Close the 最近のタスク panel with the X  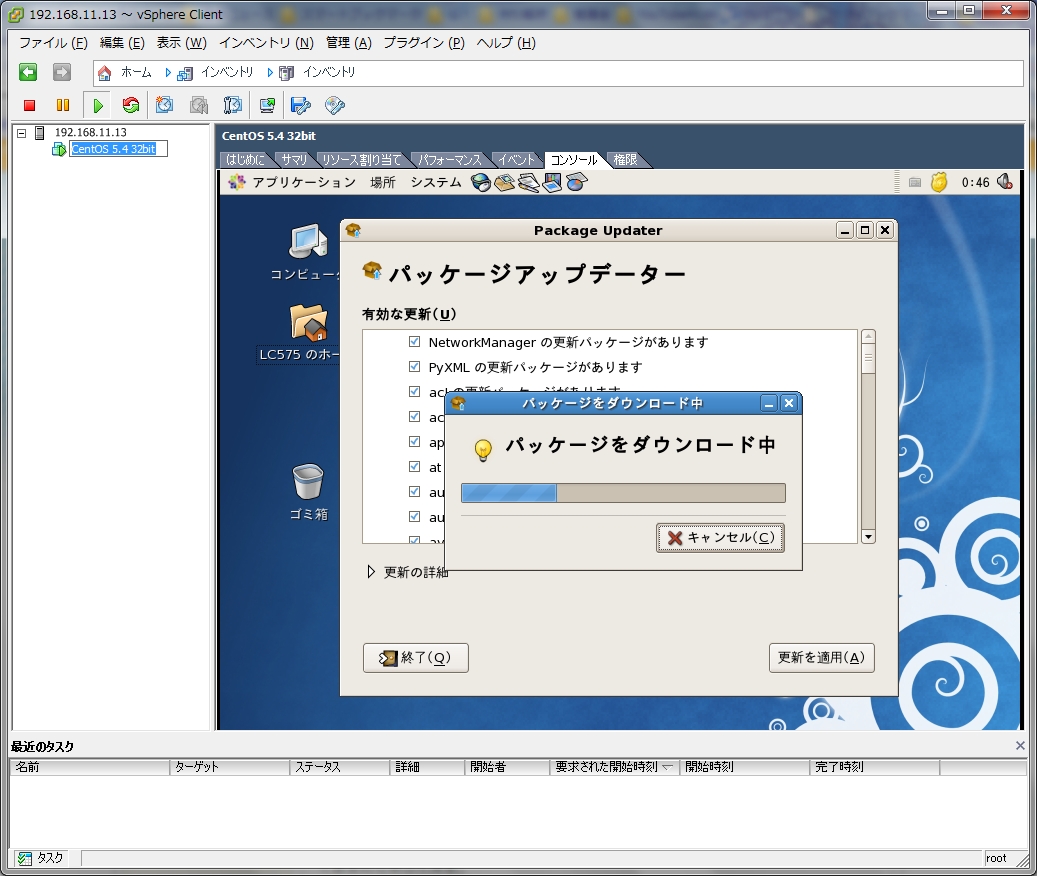(1020, 746)
